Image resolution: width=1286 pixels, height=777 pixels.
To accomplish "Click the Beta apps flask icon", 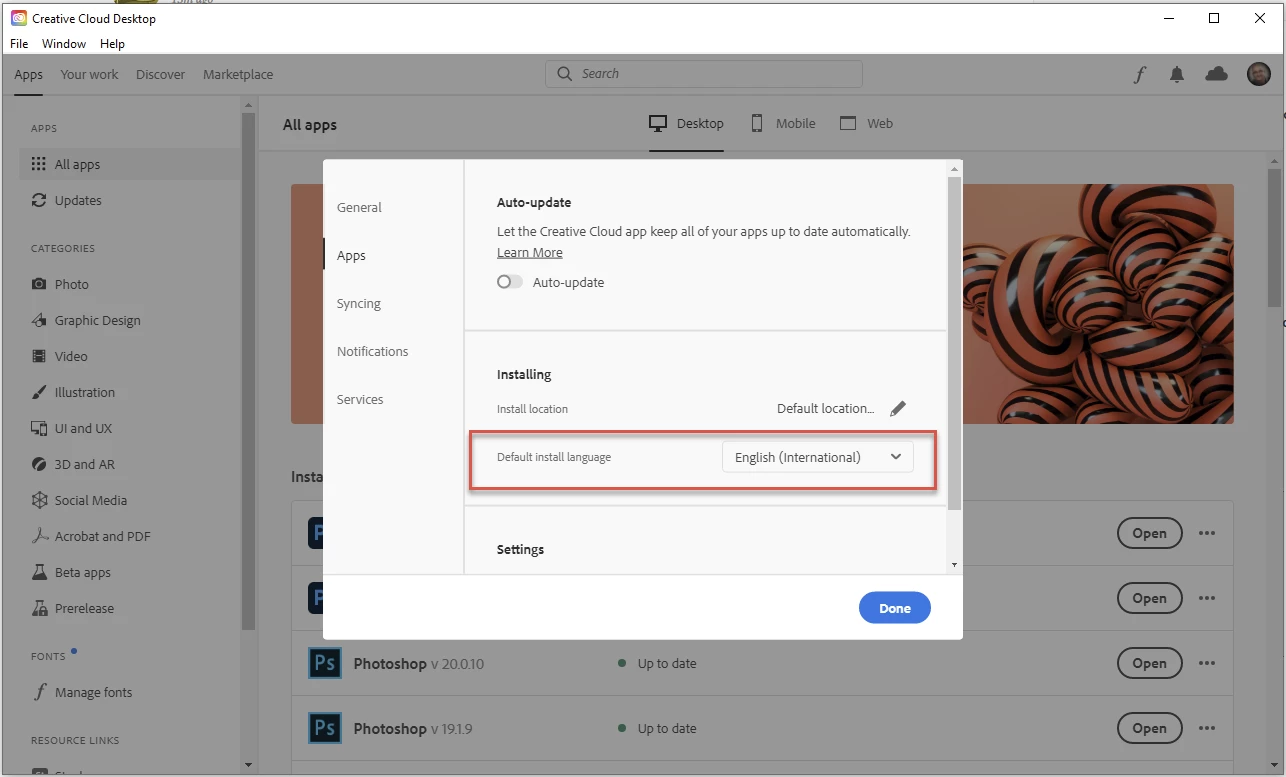I will coord(39,572).
